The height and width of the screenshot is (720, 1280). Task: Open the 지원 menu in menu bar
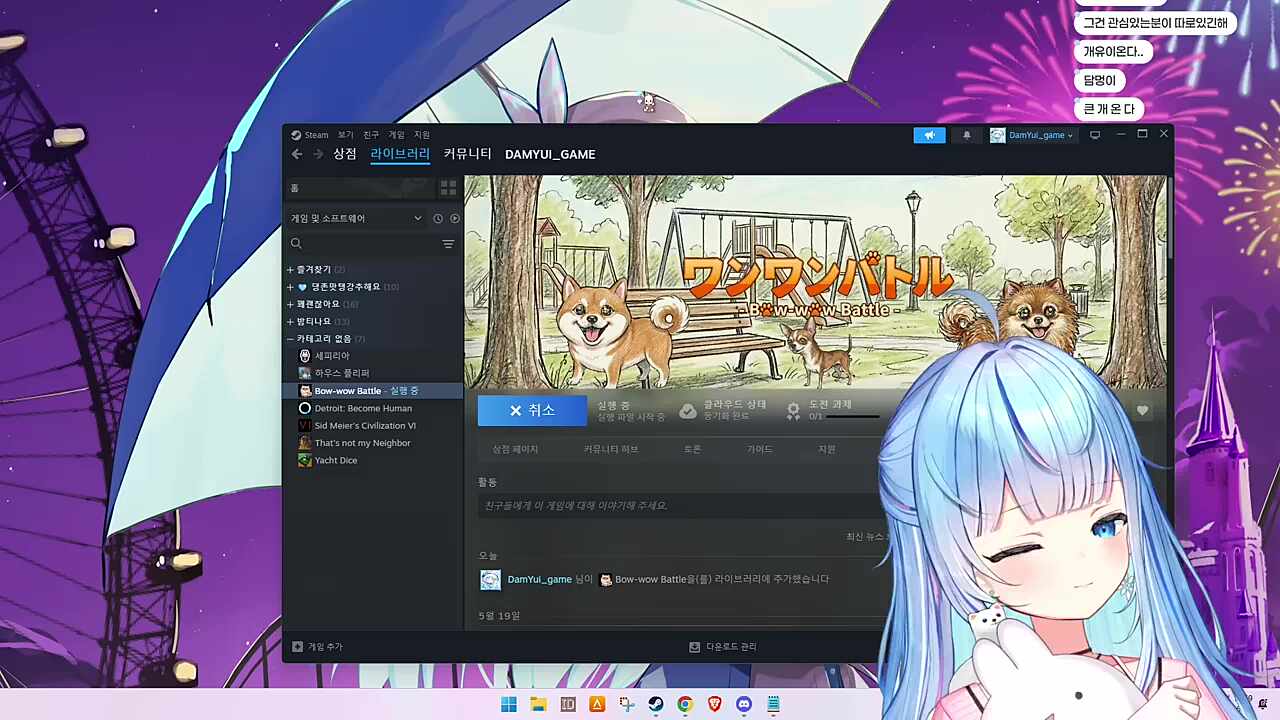point(422,135)
